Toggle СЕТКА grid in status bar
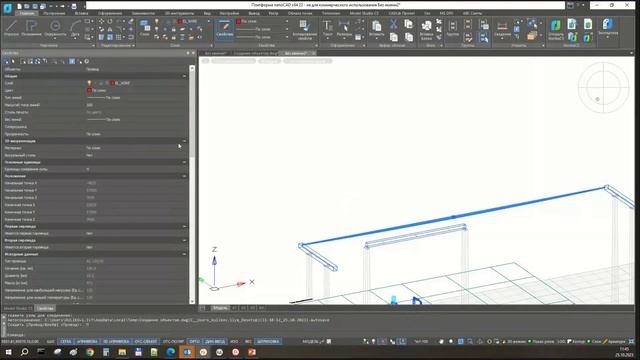The width and height of the screenshot is (640, 360). click(66, 341)
